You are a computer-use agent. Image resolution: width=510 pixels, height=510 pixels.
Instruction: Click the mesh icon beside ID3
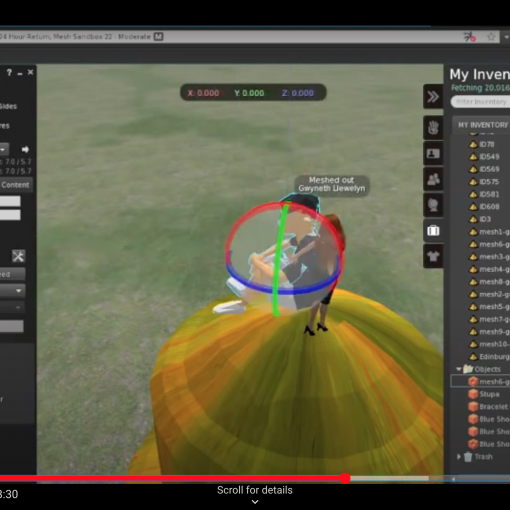473,219
